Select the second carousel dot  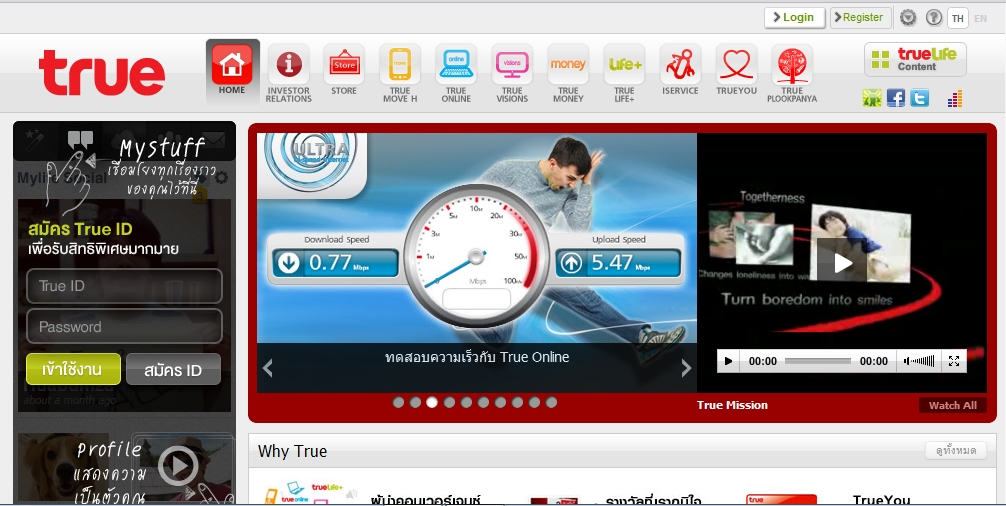point(415,402)
